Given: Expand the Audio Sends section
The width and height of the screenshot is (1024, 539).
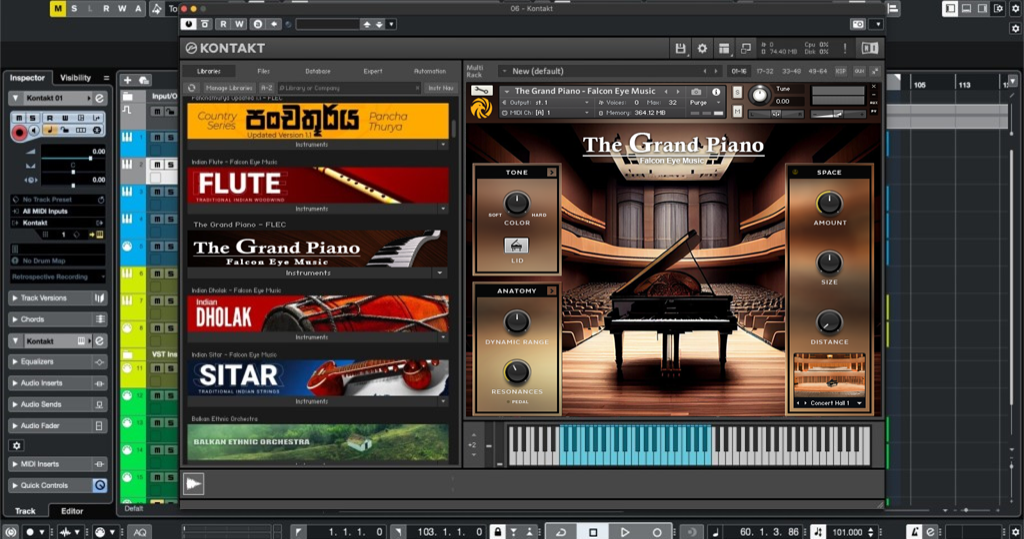Looking at the screenshot, I should (x=58, y=404).
